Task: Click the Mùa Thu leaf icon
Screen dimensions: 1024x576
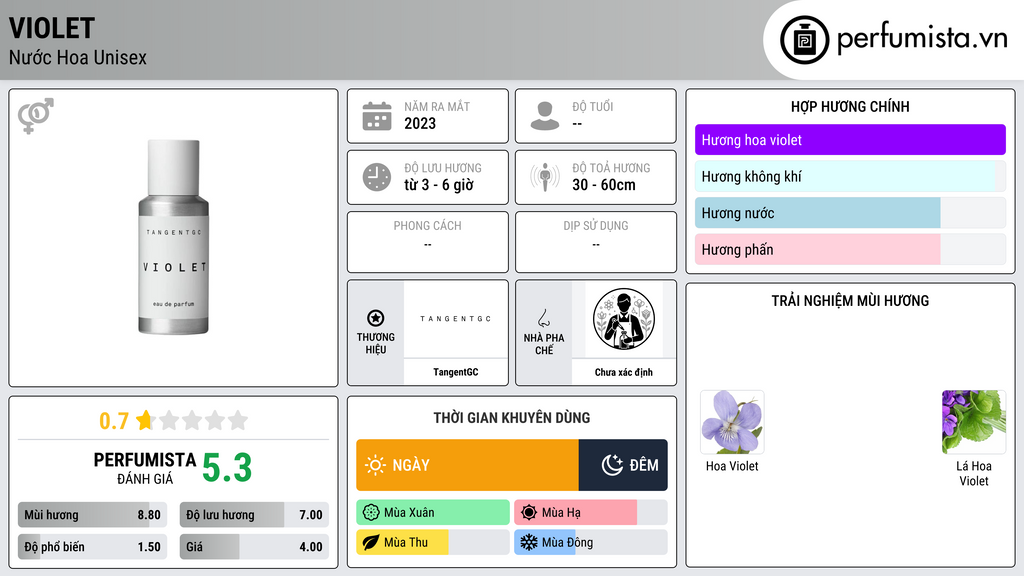Action: (371, 542)
